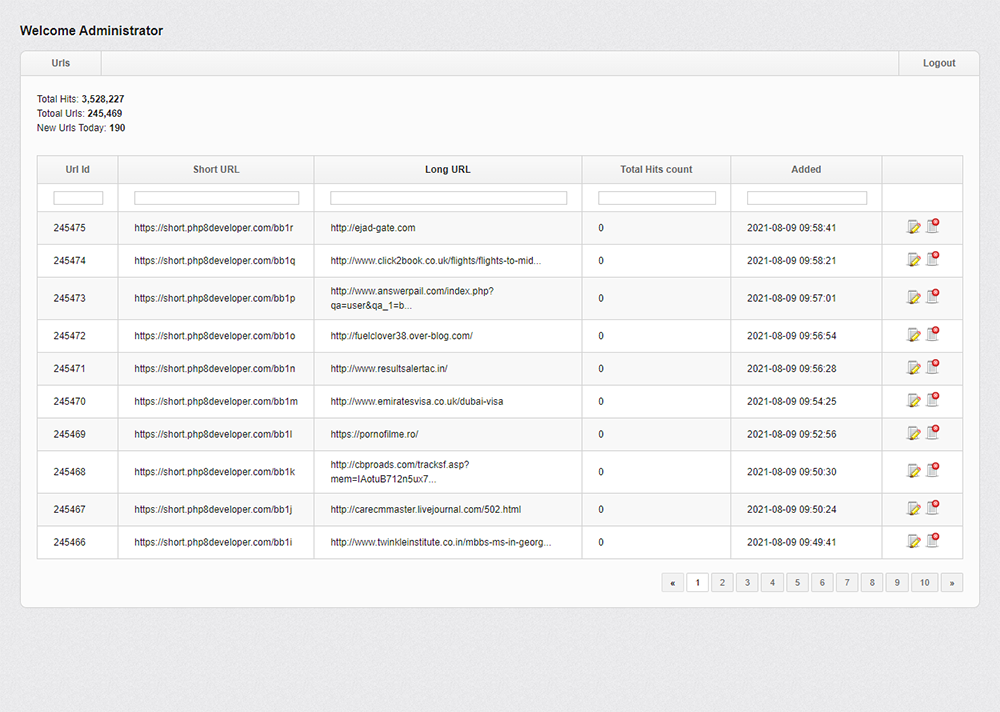Open the Urls menu tab

(61, 63)
